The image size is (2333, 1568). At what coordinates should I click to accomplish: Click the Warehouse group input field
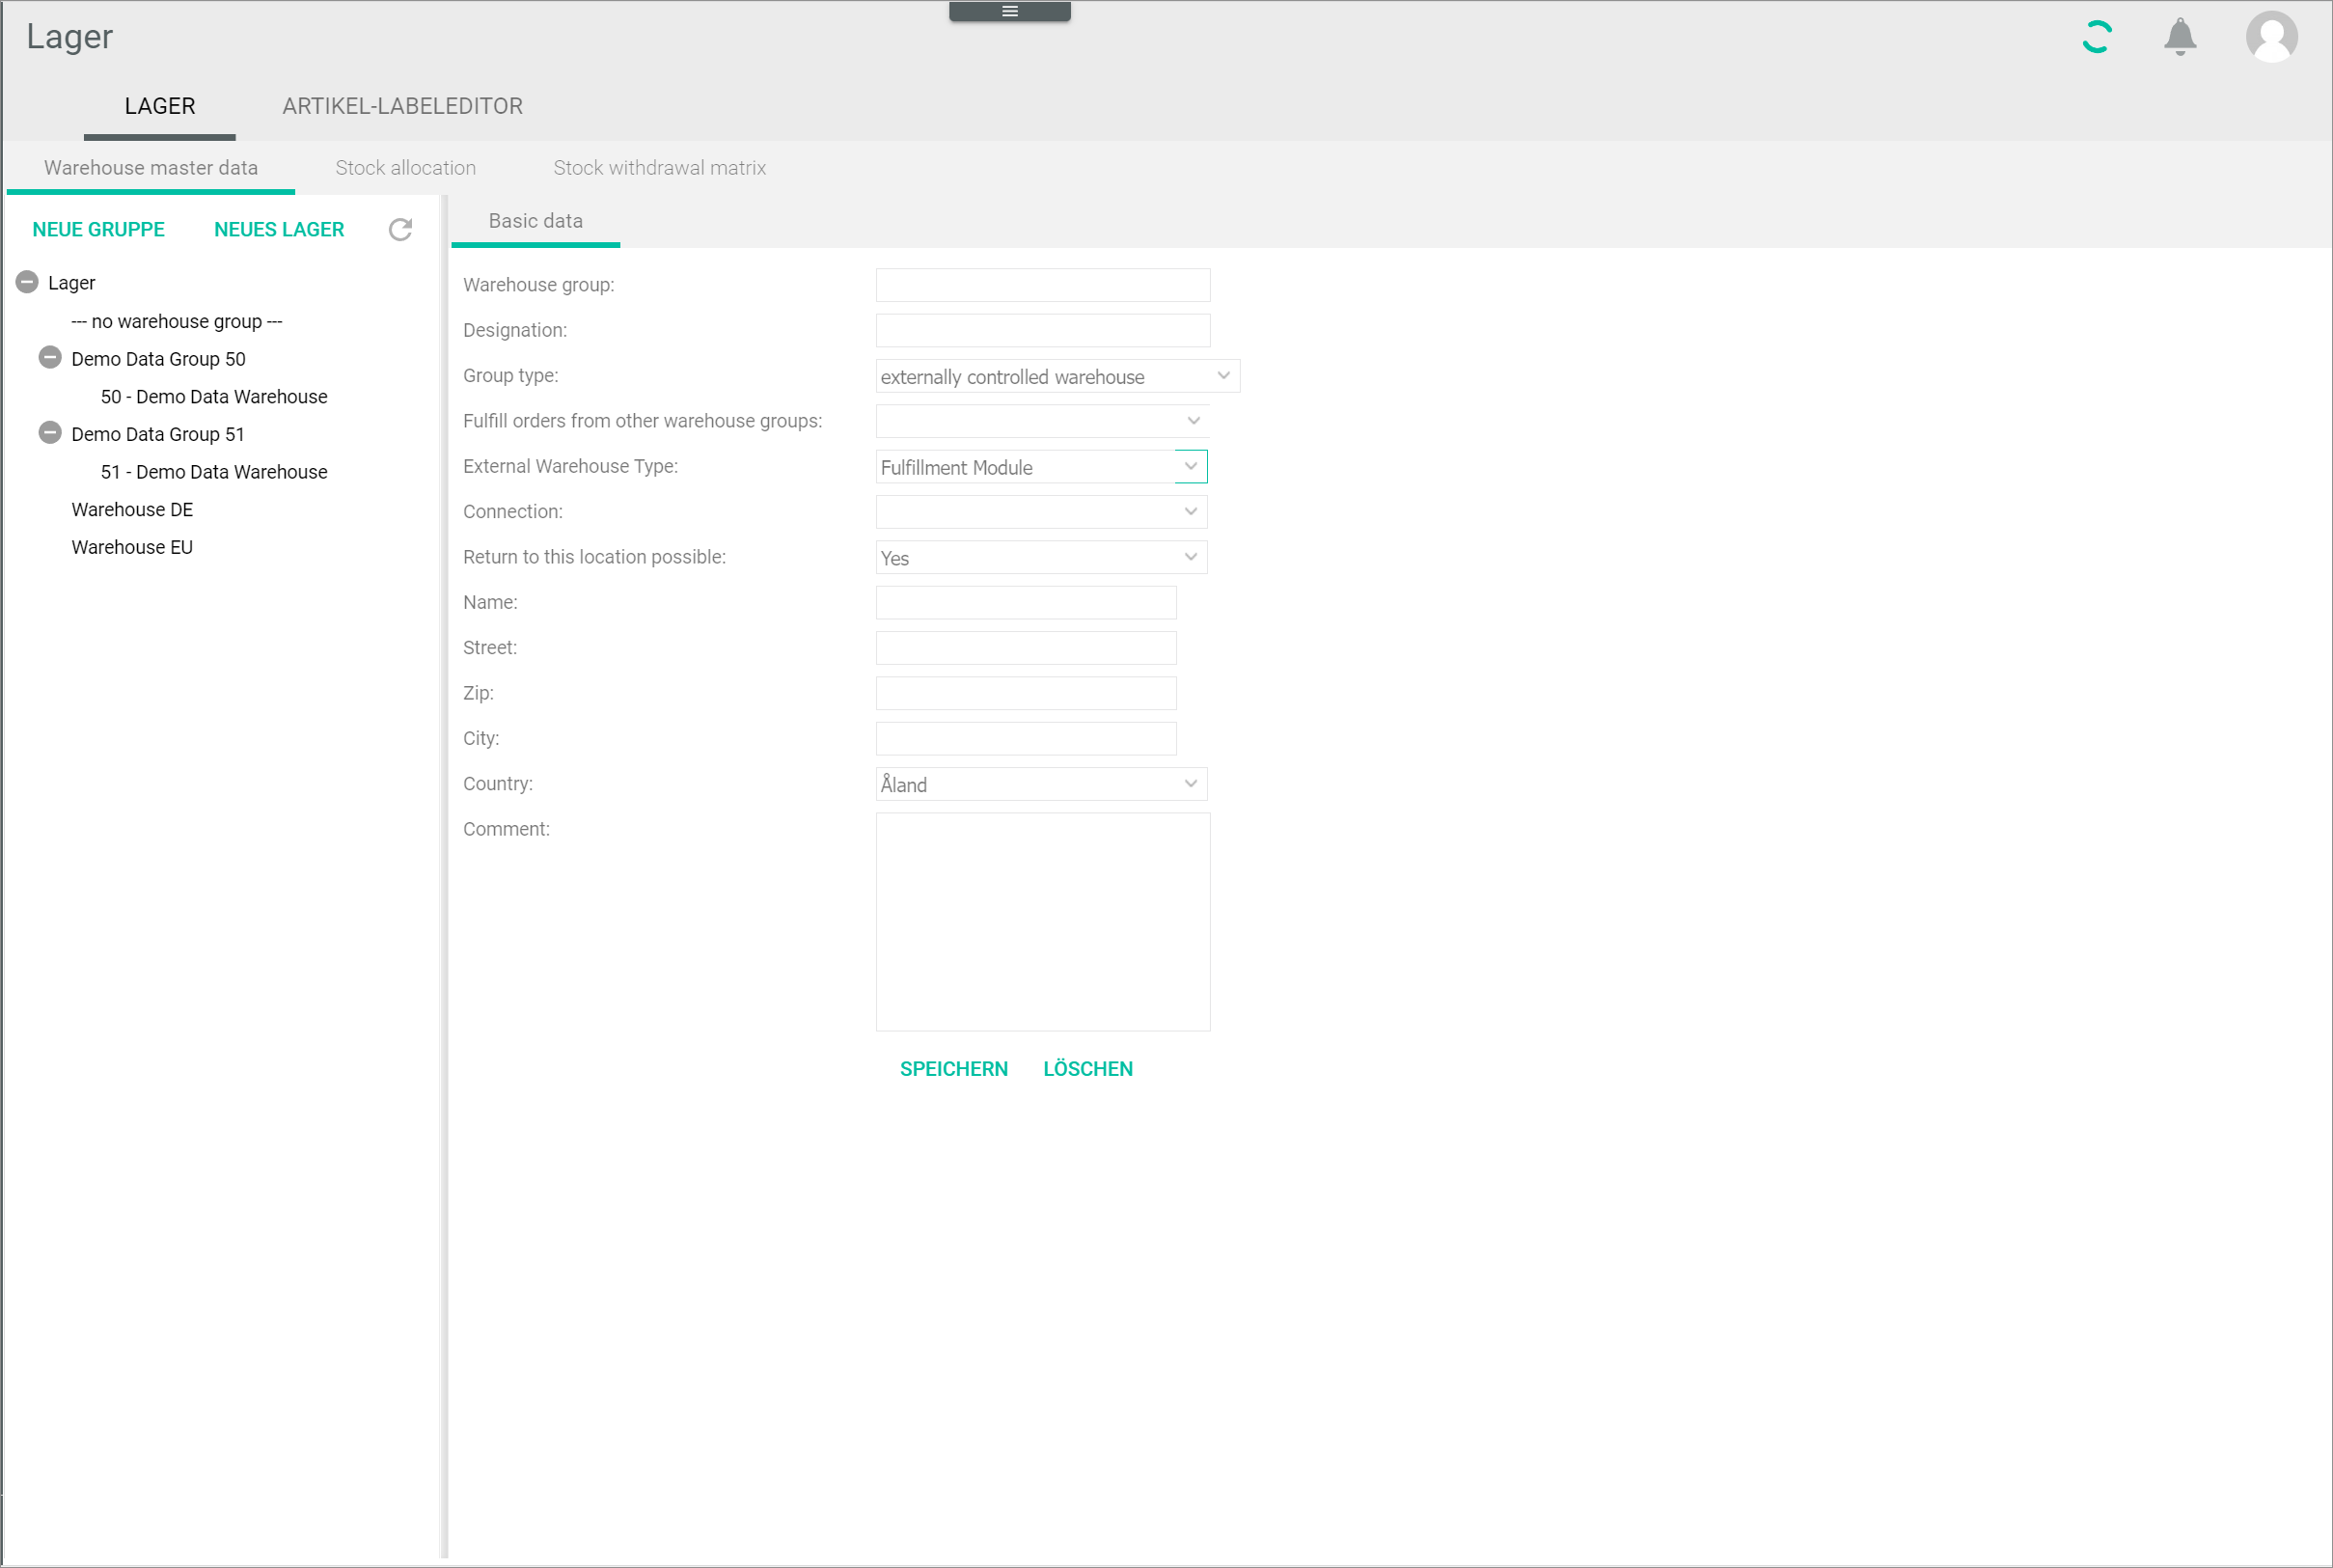tap(1043, 285)
